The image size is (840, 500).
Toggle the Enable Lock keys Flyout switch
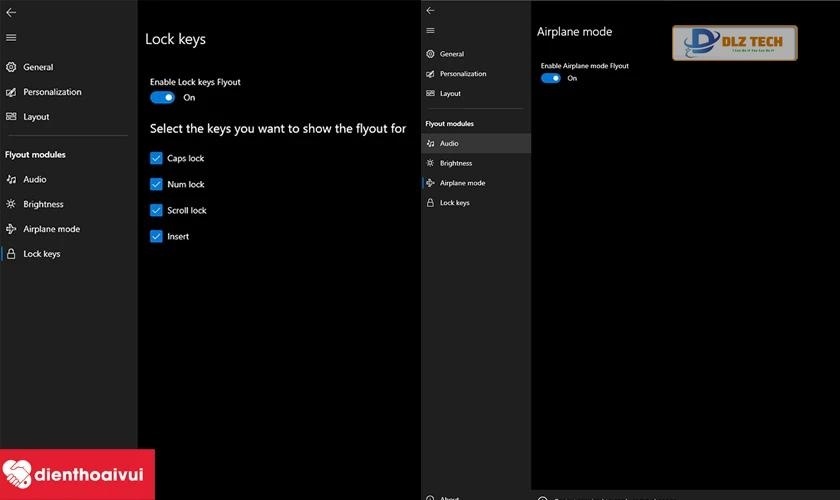[162, 98]
